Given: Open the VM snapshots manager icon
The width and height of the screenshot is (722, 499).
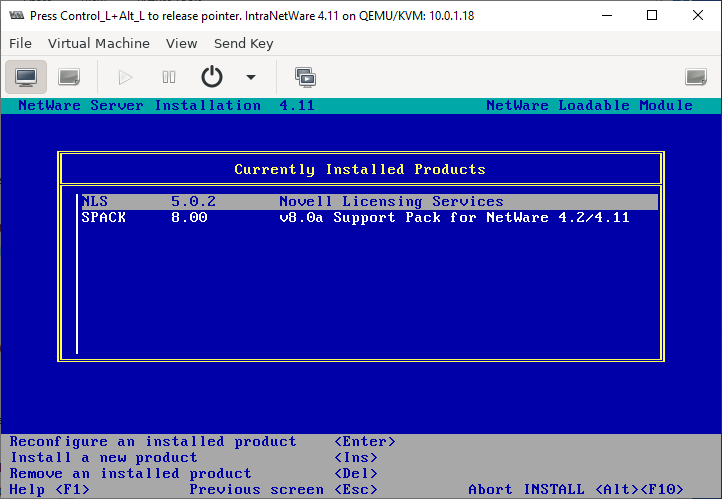Looking at the screenshot, I should (305, 77).
